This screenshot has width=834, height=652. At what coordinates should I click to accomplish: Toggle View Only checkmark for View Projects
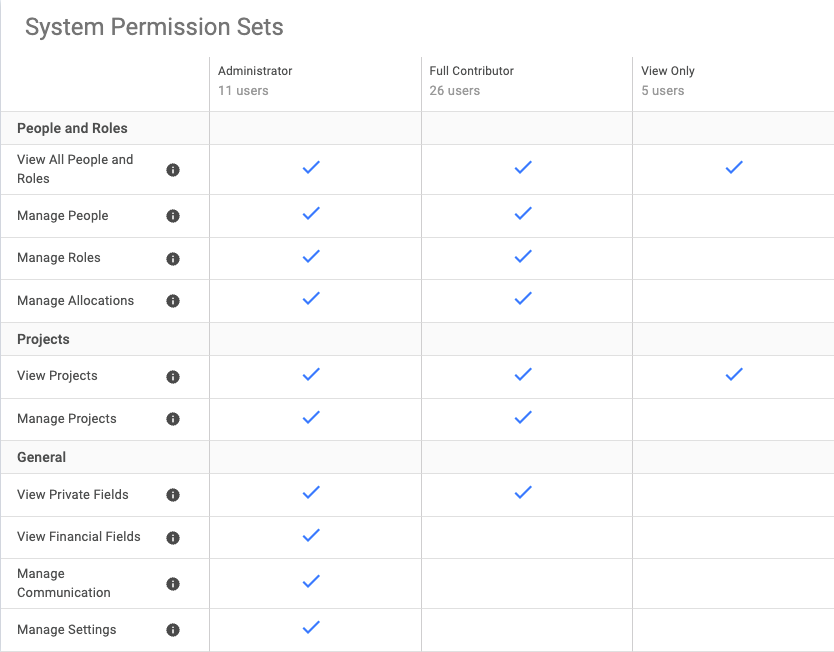pyautogui.click(x=734, y=374)
